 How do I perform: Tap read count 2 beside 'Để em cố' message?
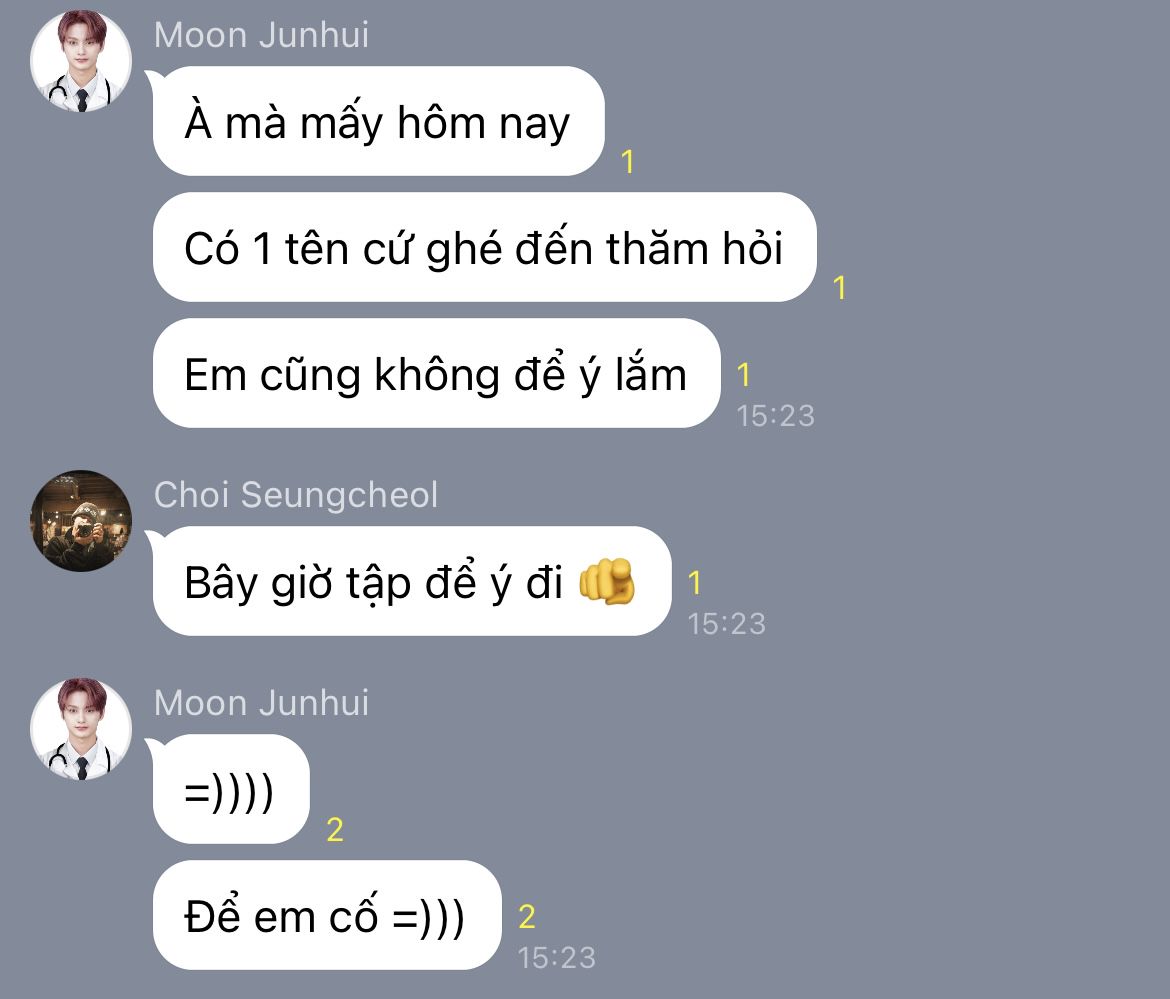(527, 917)
